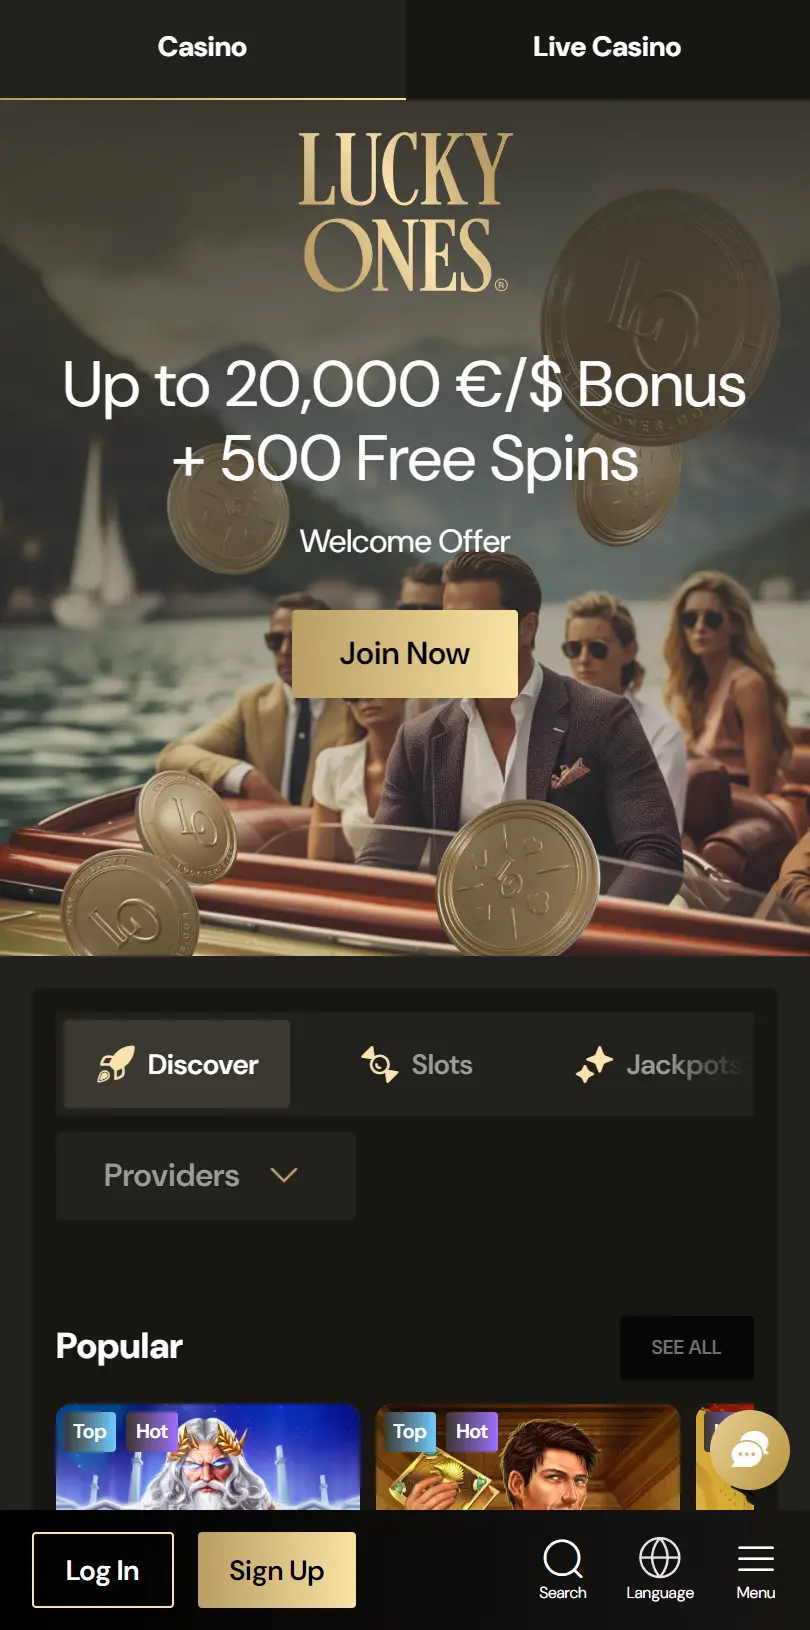Open the Search magnifier icon
This screenshot has height=1630, width=810.
(563, 1558)
